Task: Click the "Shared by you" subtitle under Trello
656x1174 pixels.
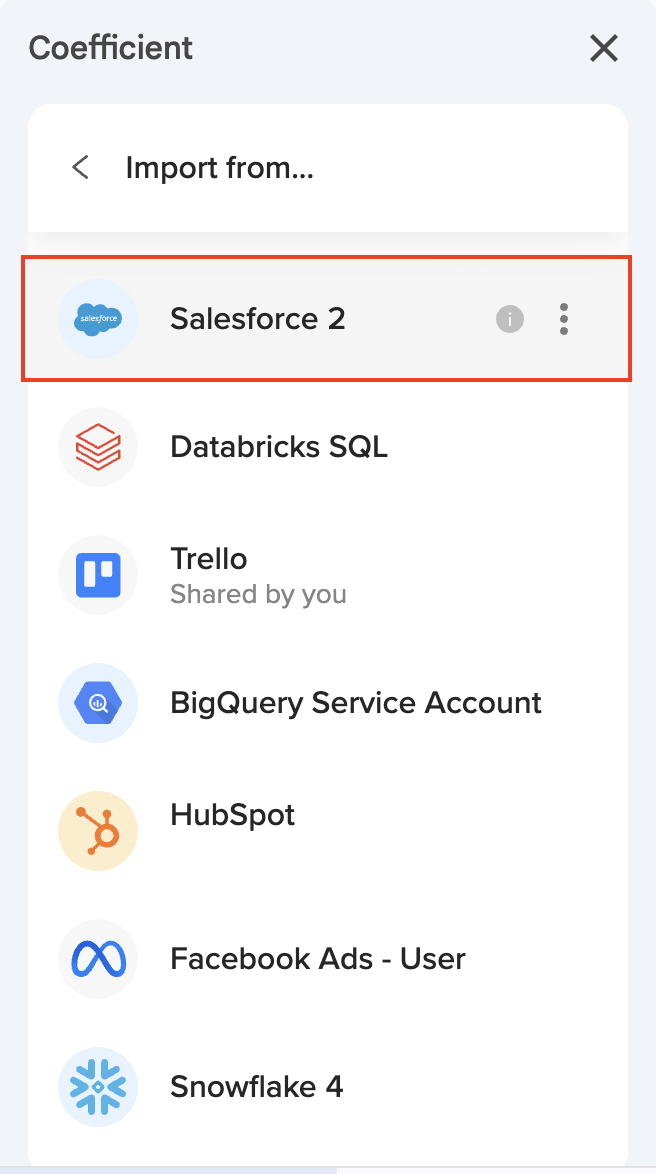Action: point(258,594)
